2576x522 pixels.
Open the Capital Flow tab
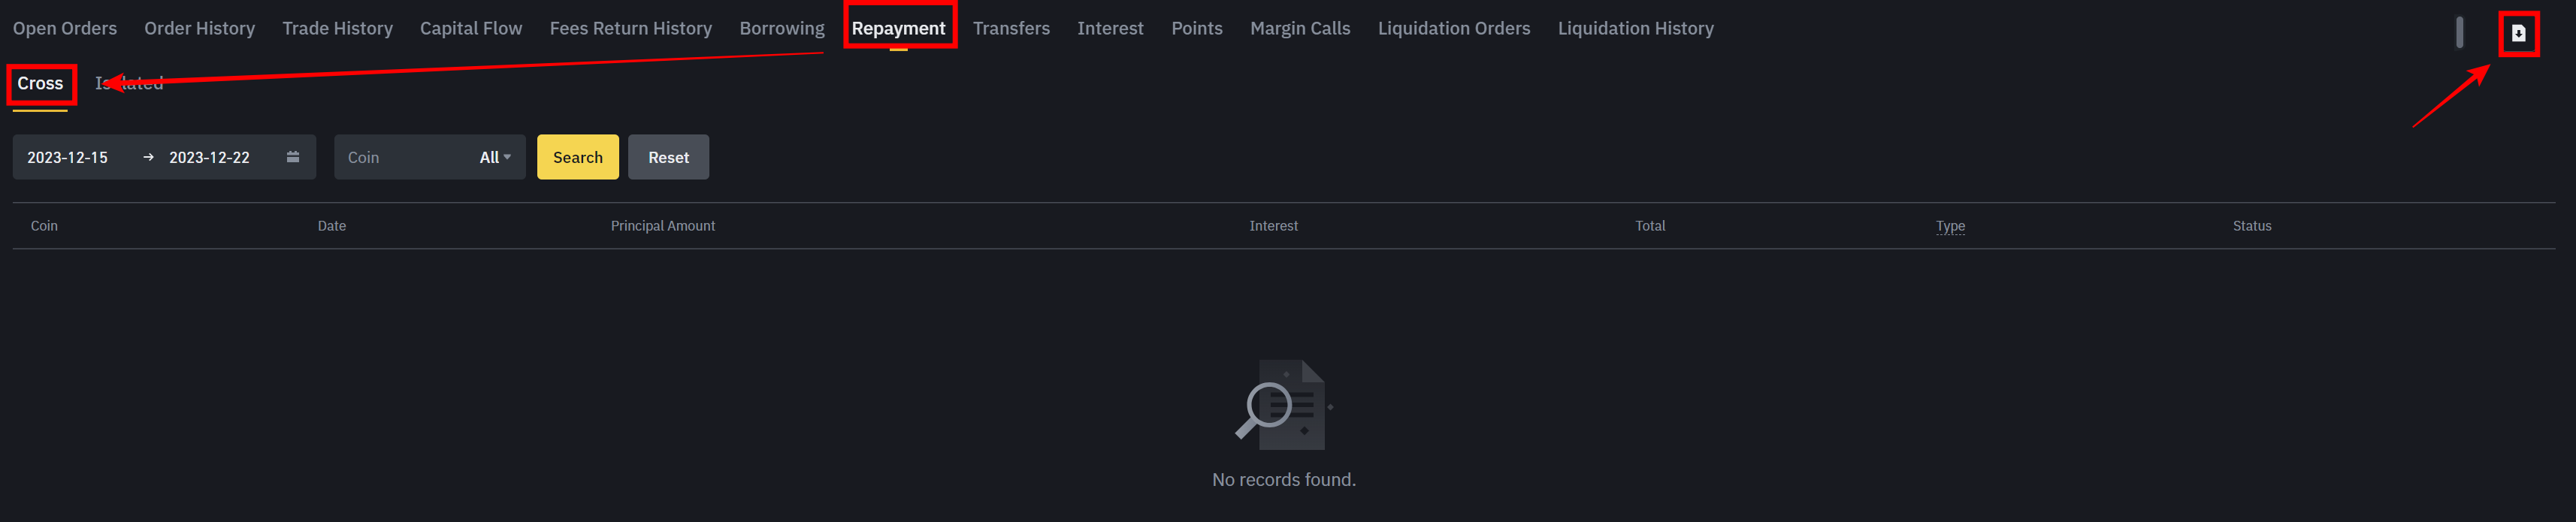pos(471,28)
